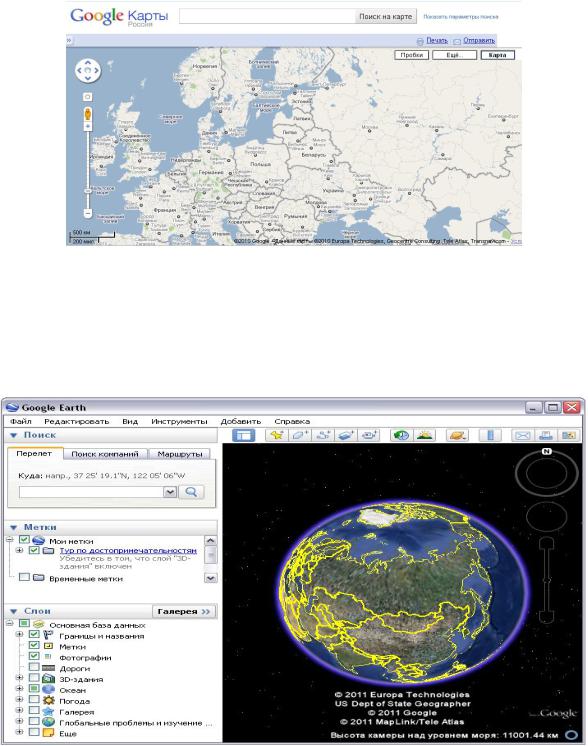Click the Google Maps search input field
Viewport: 588px width, 746px height.
(267, 16)
